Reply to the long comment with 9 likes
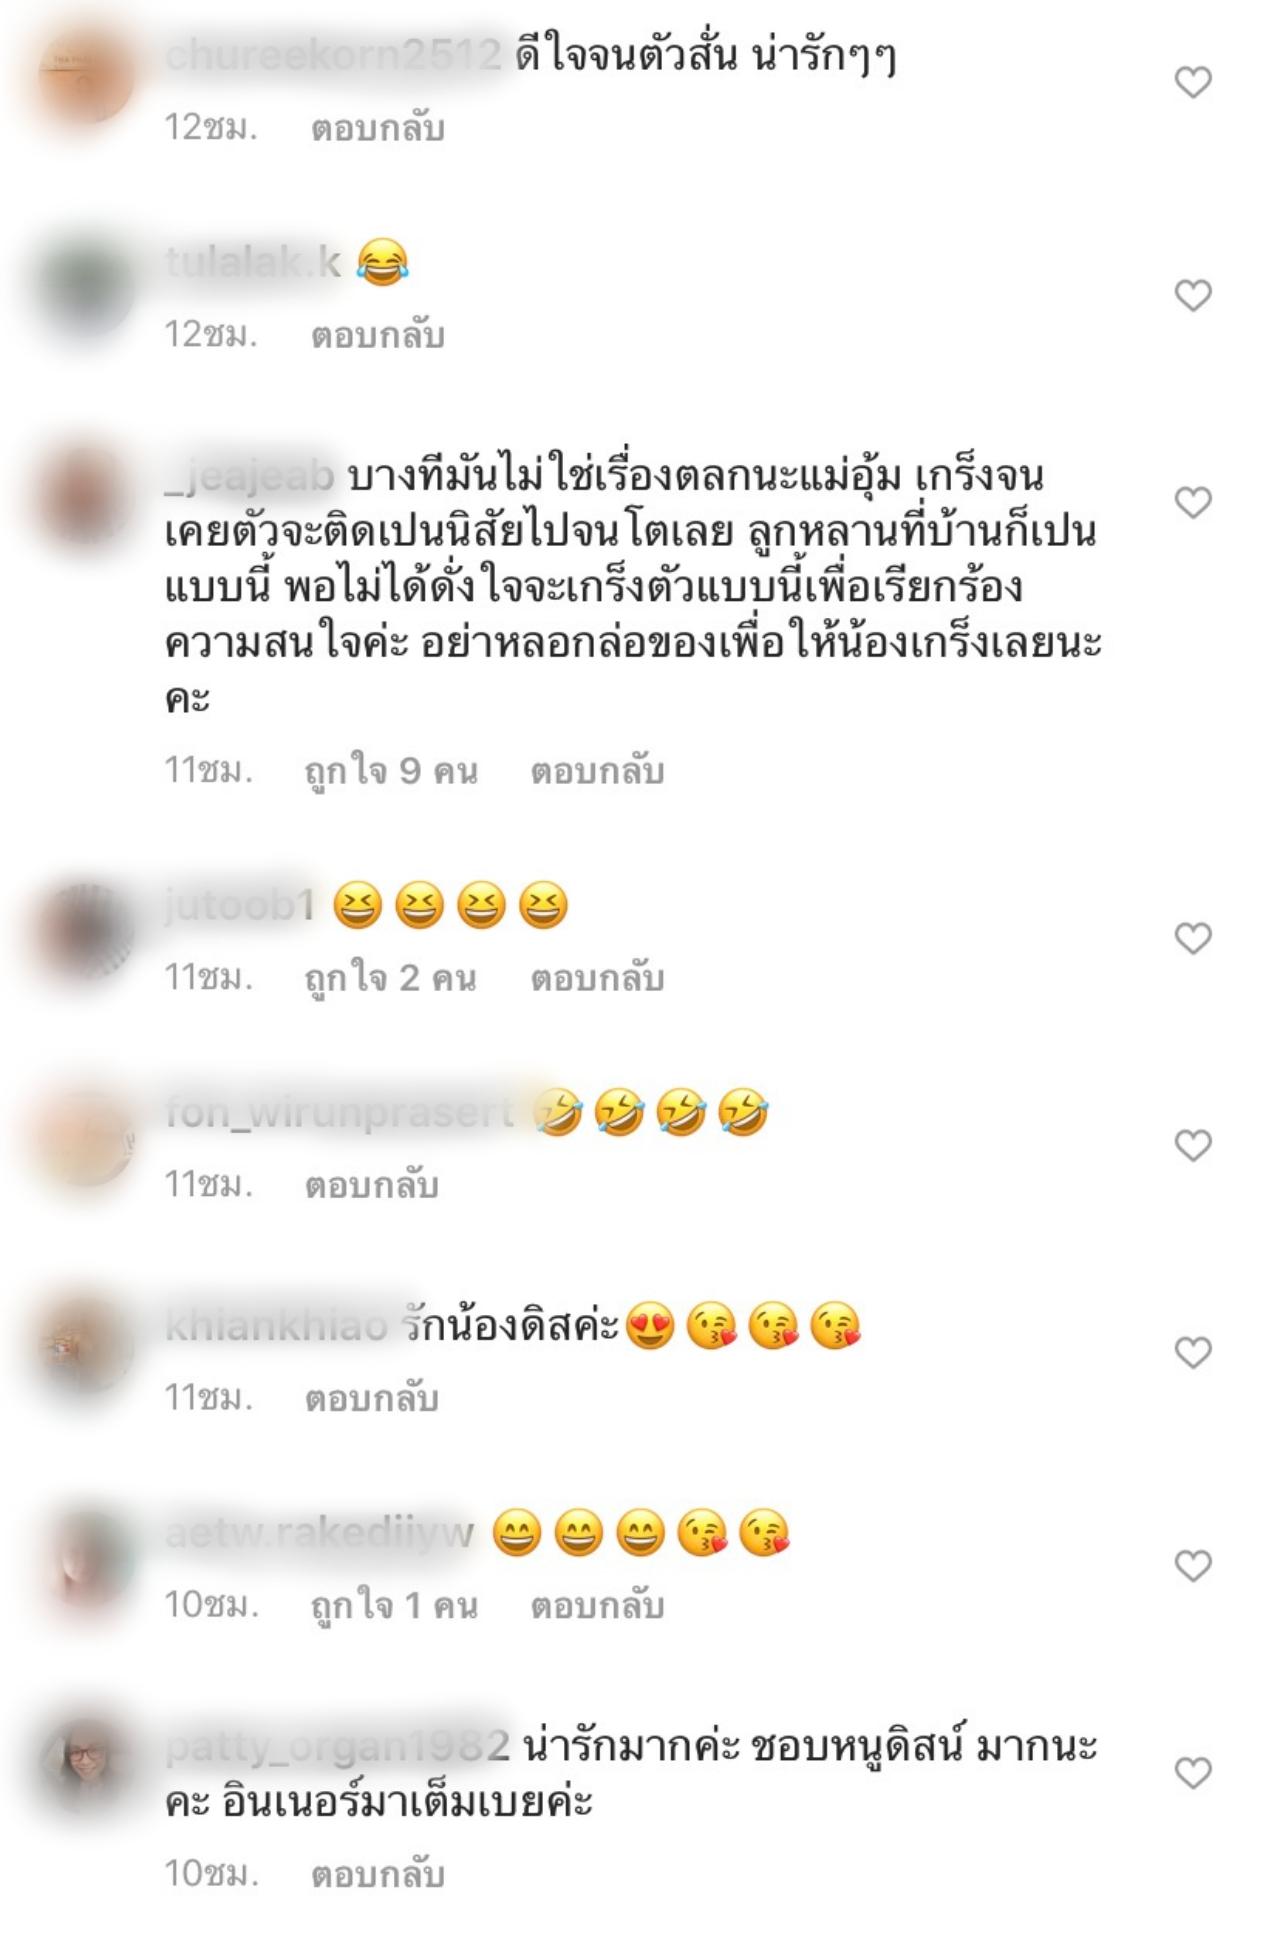1280x1935 pixels. (597, 771)
